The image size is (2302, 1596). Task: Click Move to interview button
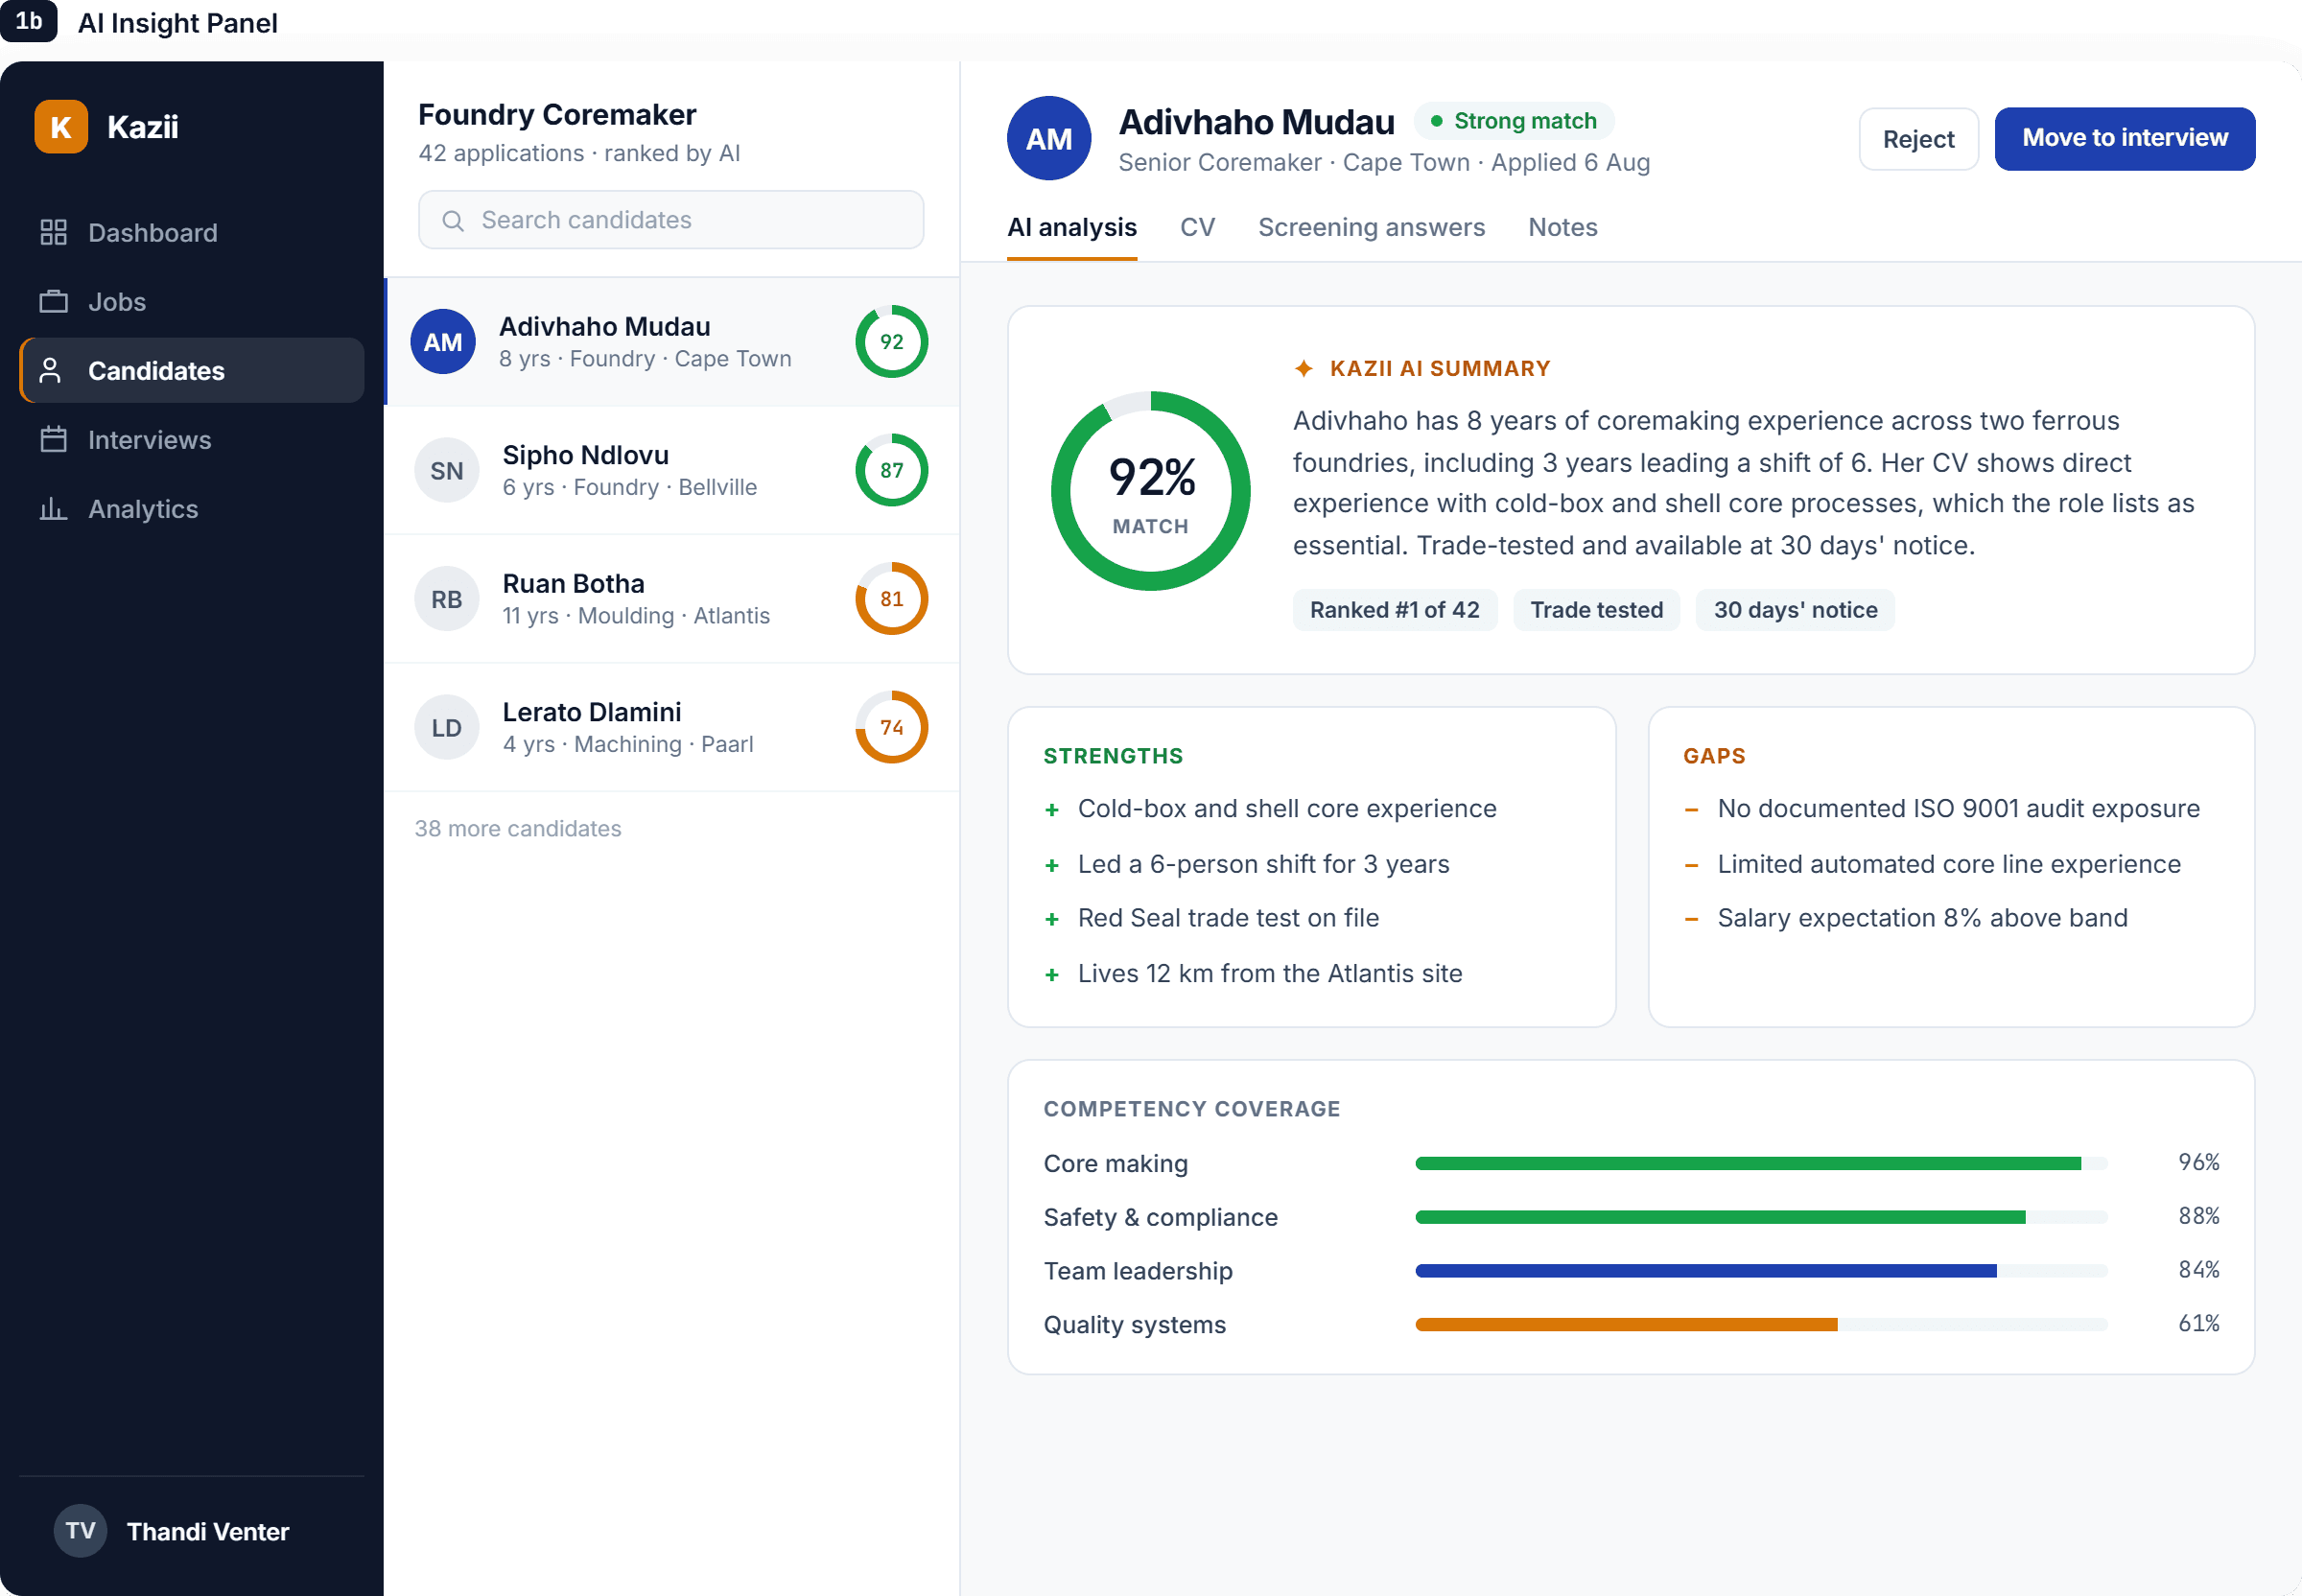[x=2124, y=139]
